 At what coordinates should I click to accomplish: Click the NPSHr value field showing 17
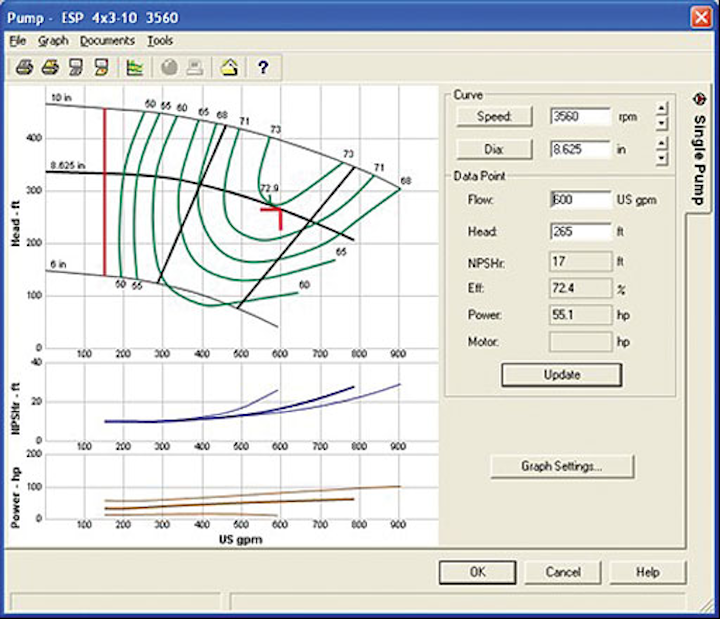(580, 262)
